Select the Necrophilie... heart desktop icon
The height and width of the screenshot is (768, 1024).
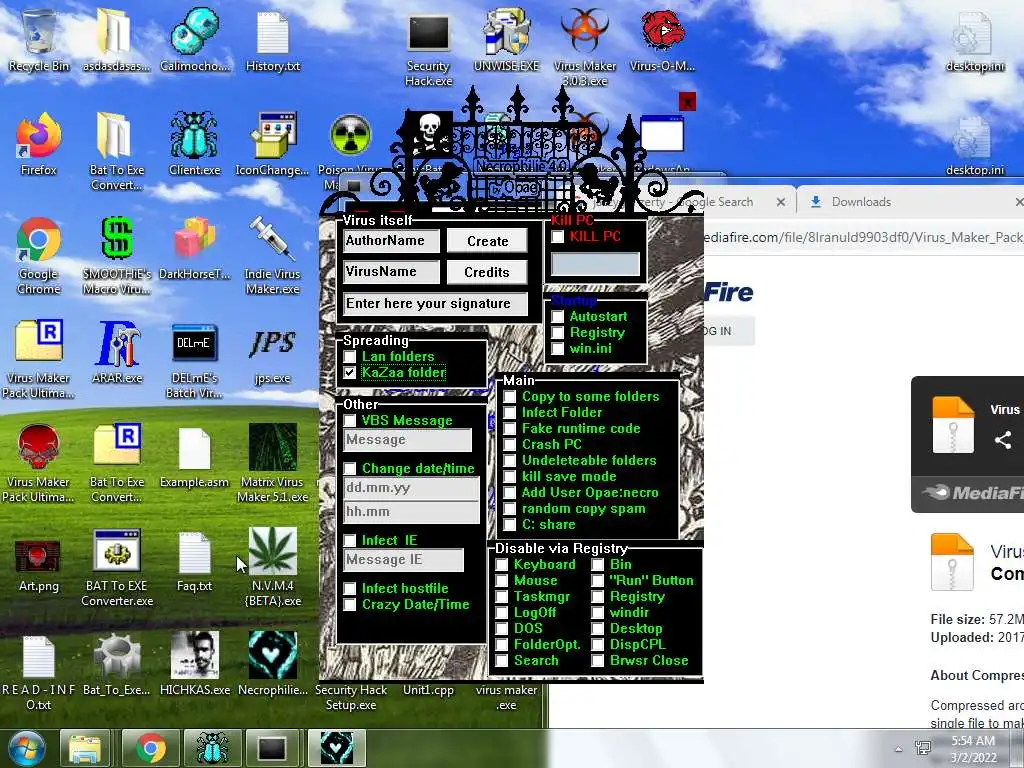coord(272,664)
